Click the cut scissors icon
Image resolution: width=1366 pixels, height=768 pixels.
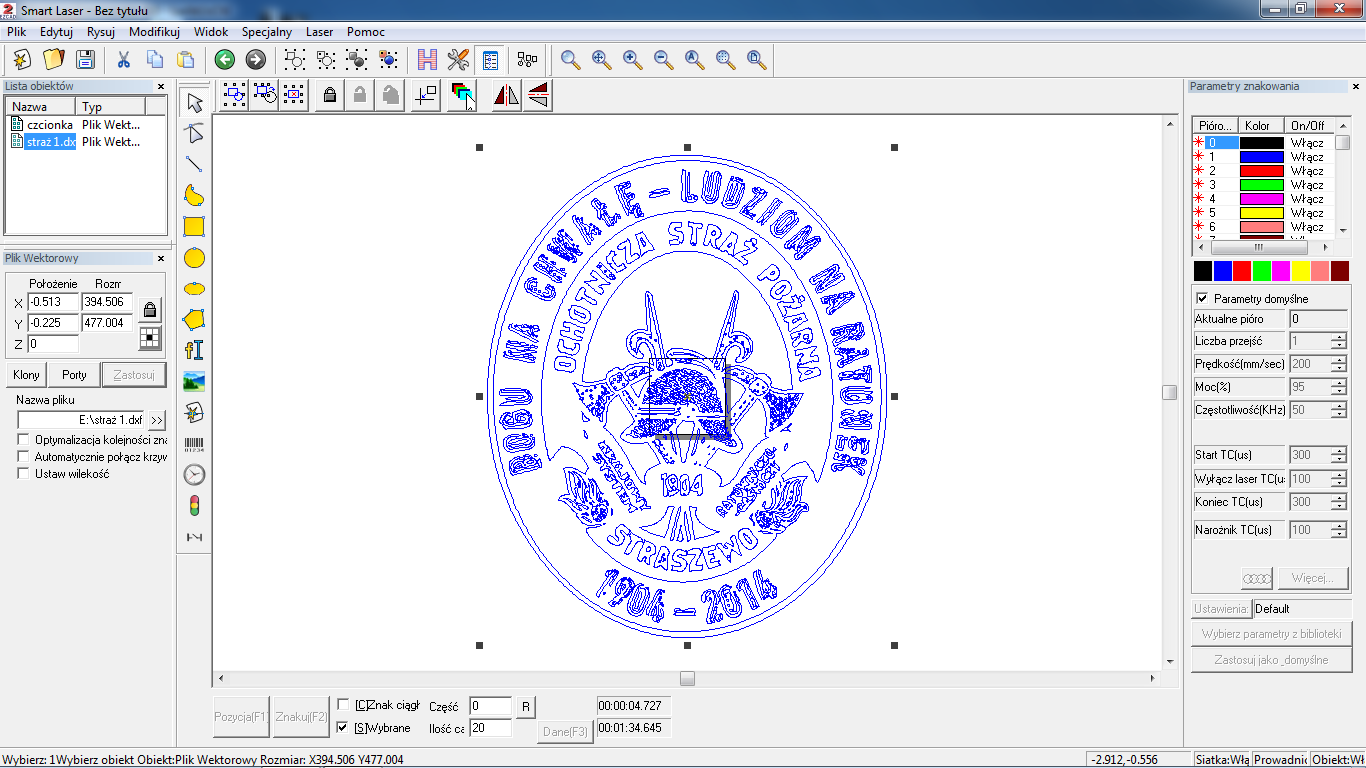[x=124, y=59]
